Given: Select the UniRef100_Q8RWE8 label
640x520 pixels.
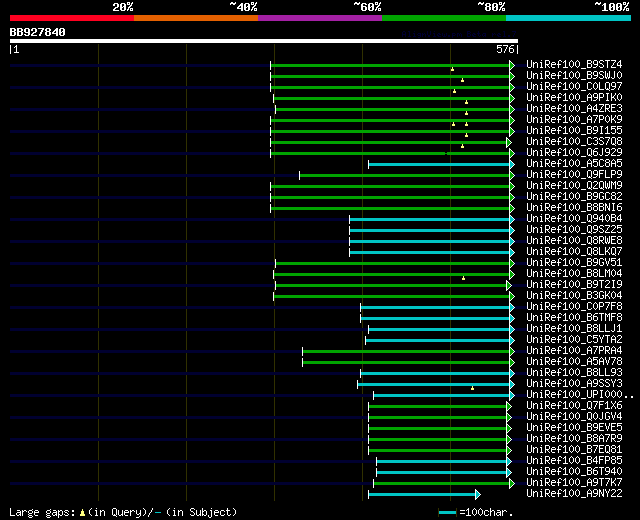Looking at the screenshot, I should (x=574, y=241).
